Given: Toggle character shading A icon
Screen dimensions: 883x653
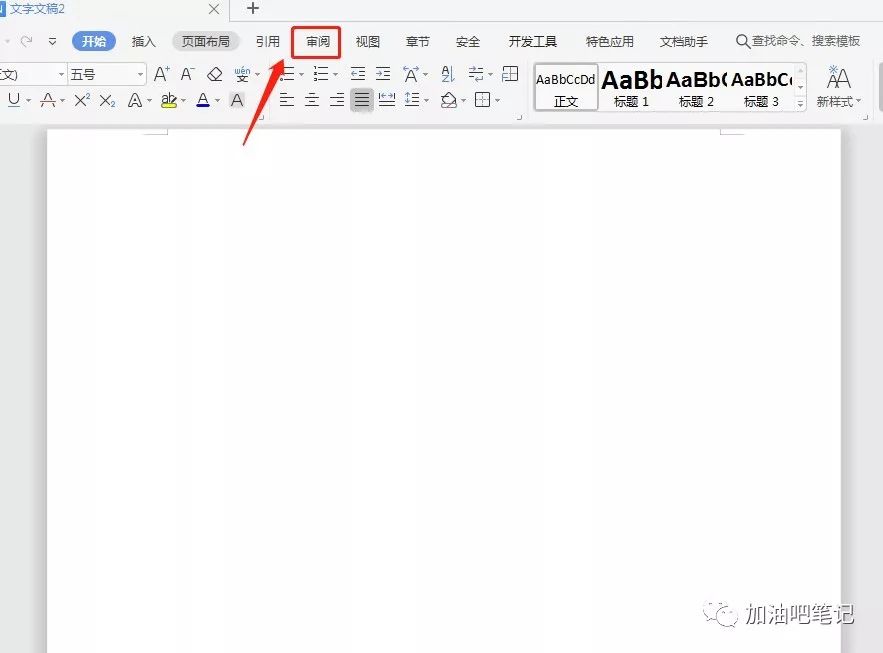Looking at the screenshot, I should [x=237, y=100].
